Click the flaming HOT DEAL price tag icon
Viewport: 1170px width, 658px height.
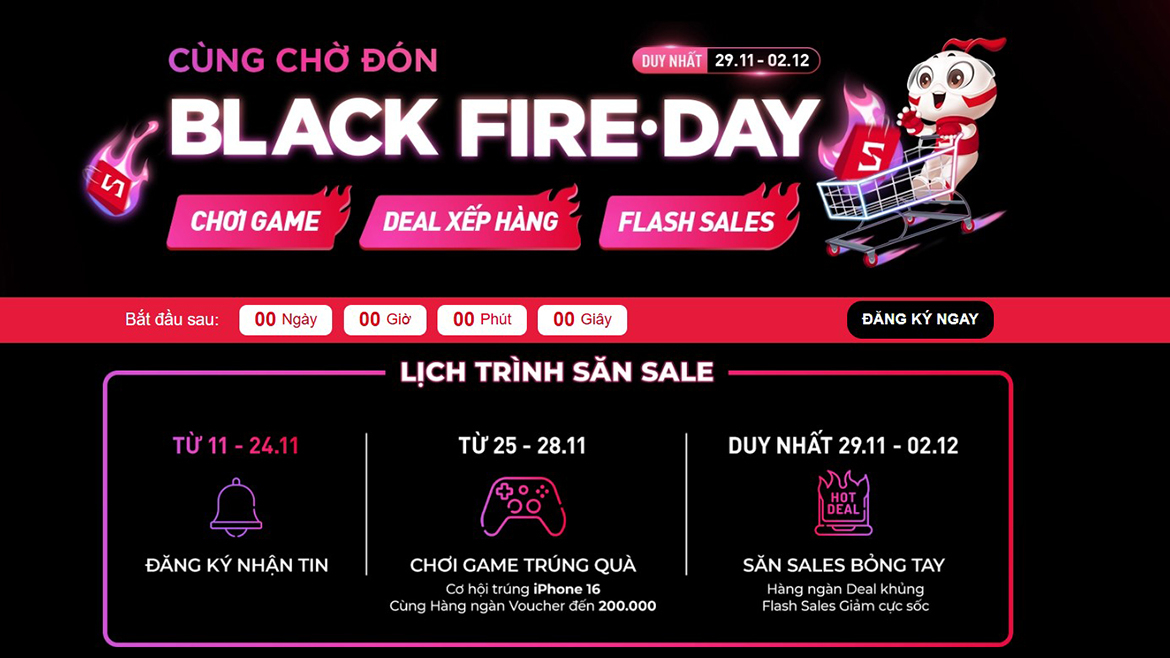pyautogui.click(x=841, y=503)
